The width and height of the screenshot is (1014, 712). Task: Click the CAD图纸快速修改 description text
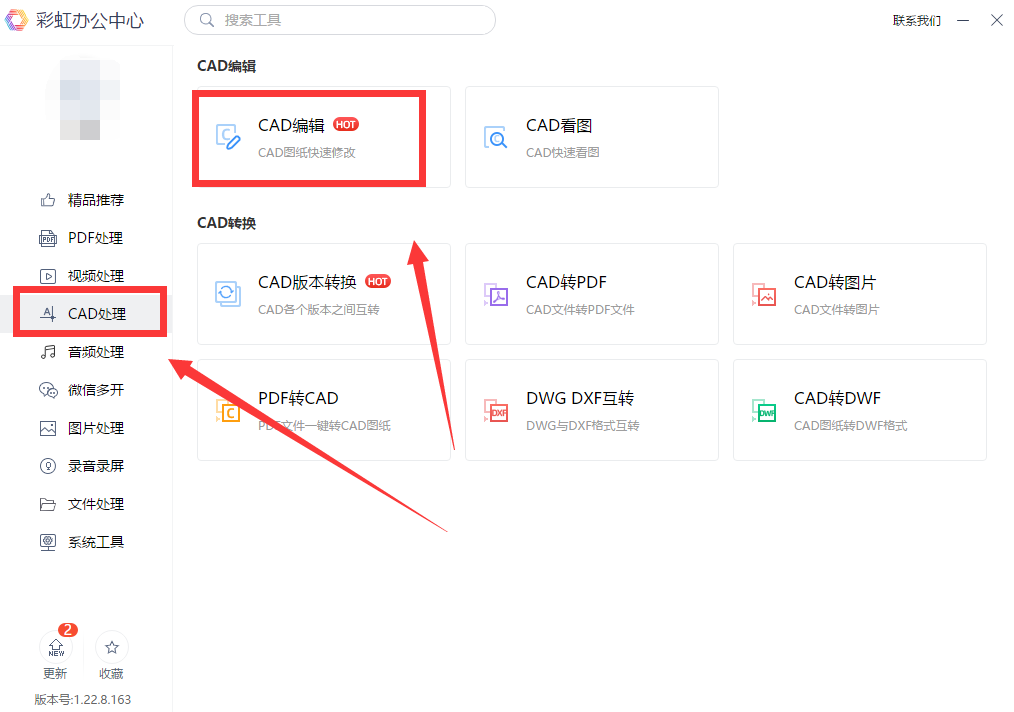307,153
